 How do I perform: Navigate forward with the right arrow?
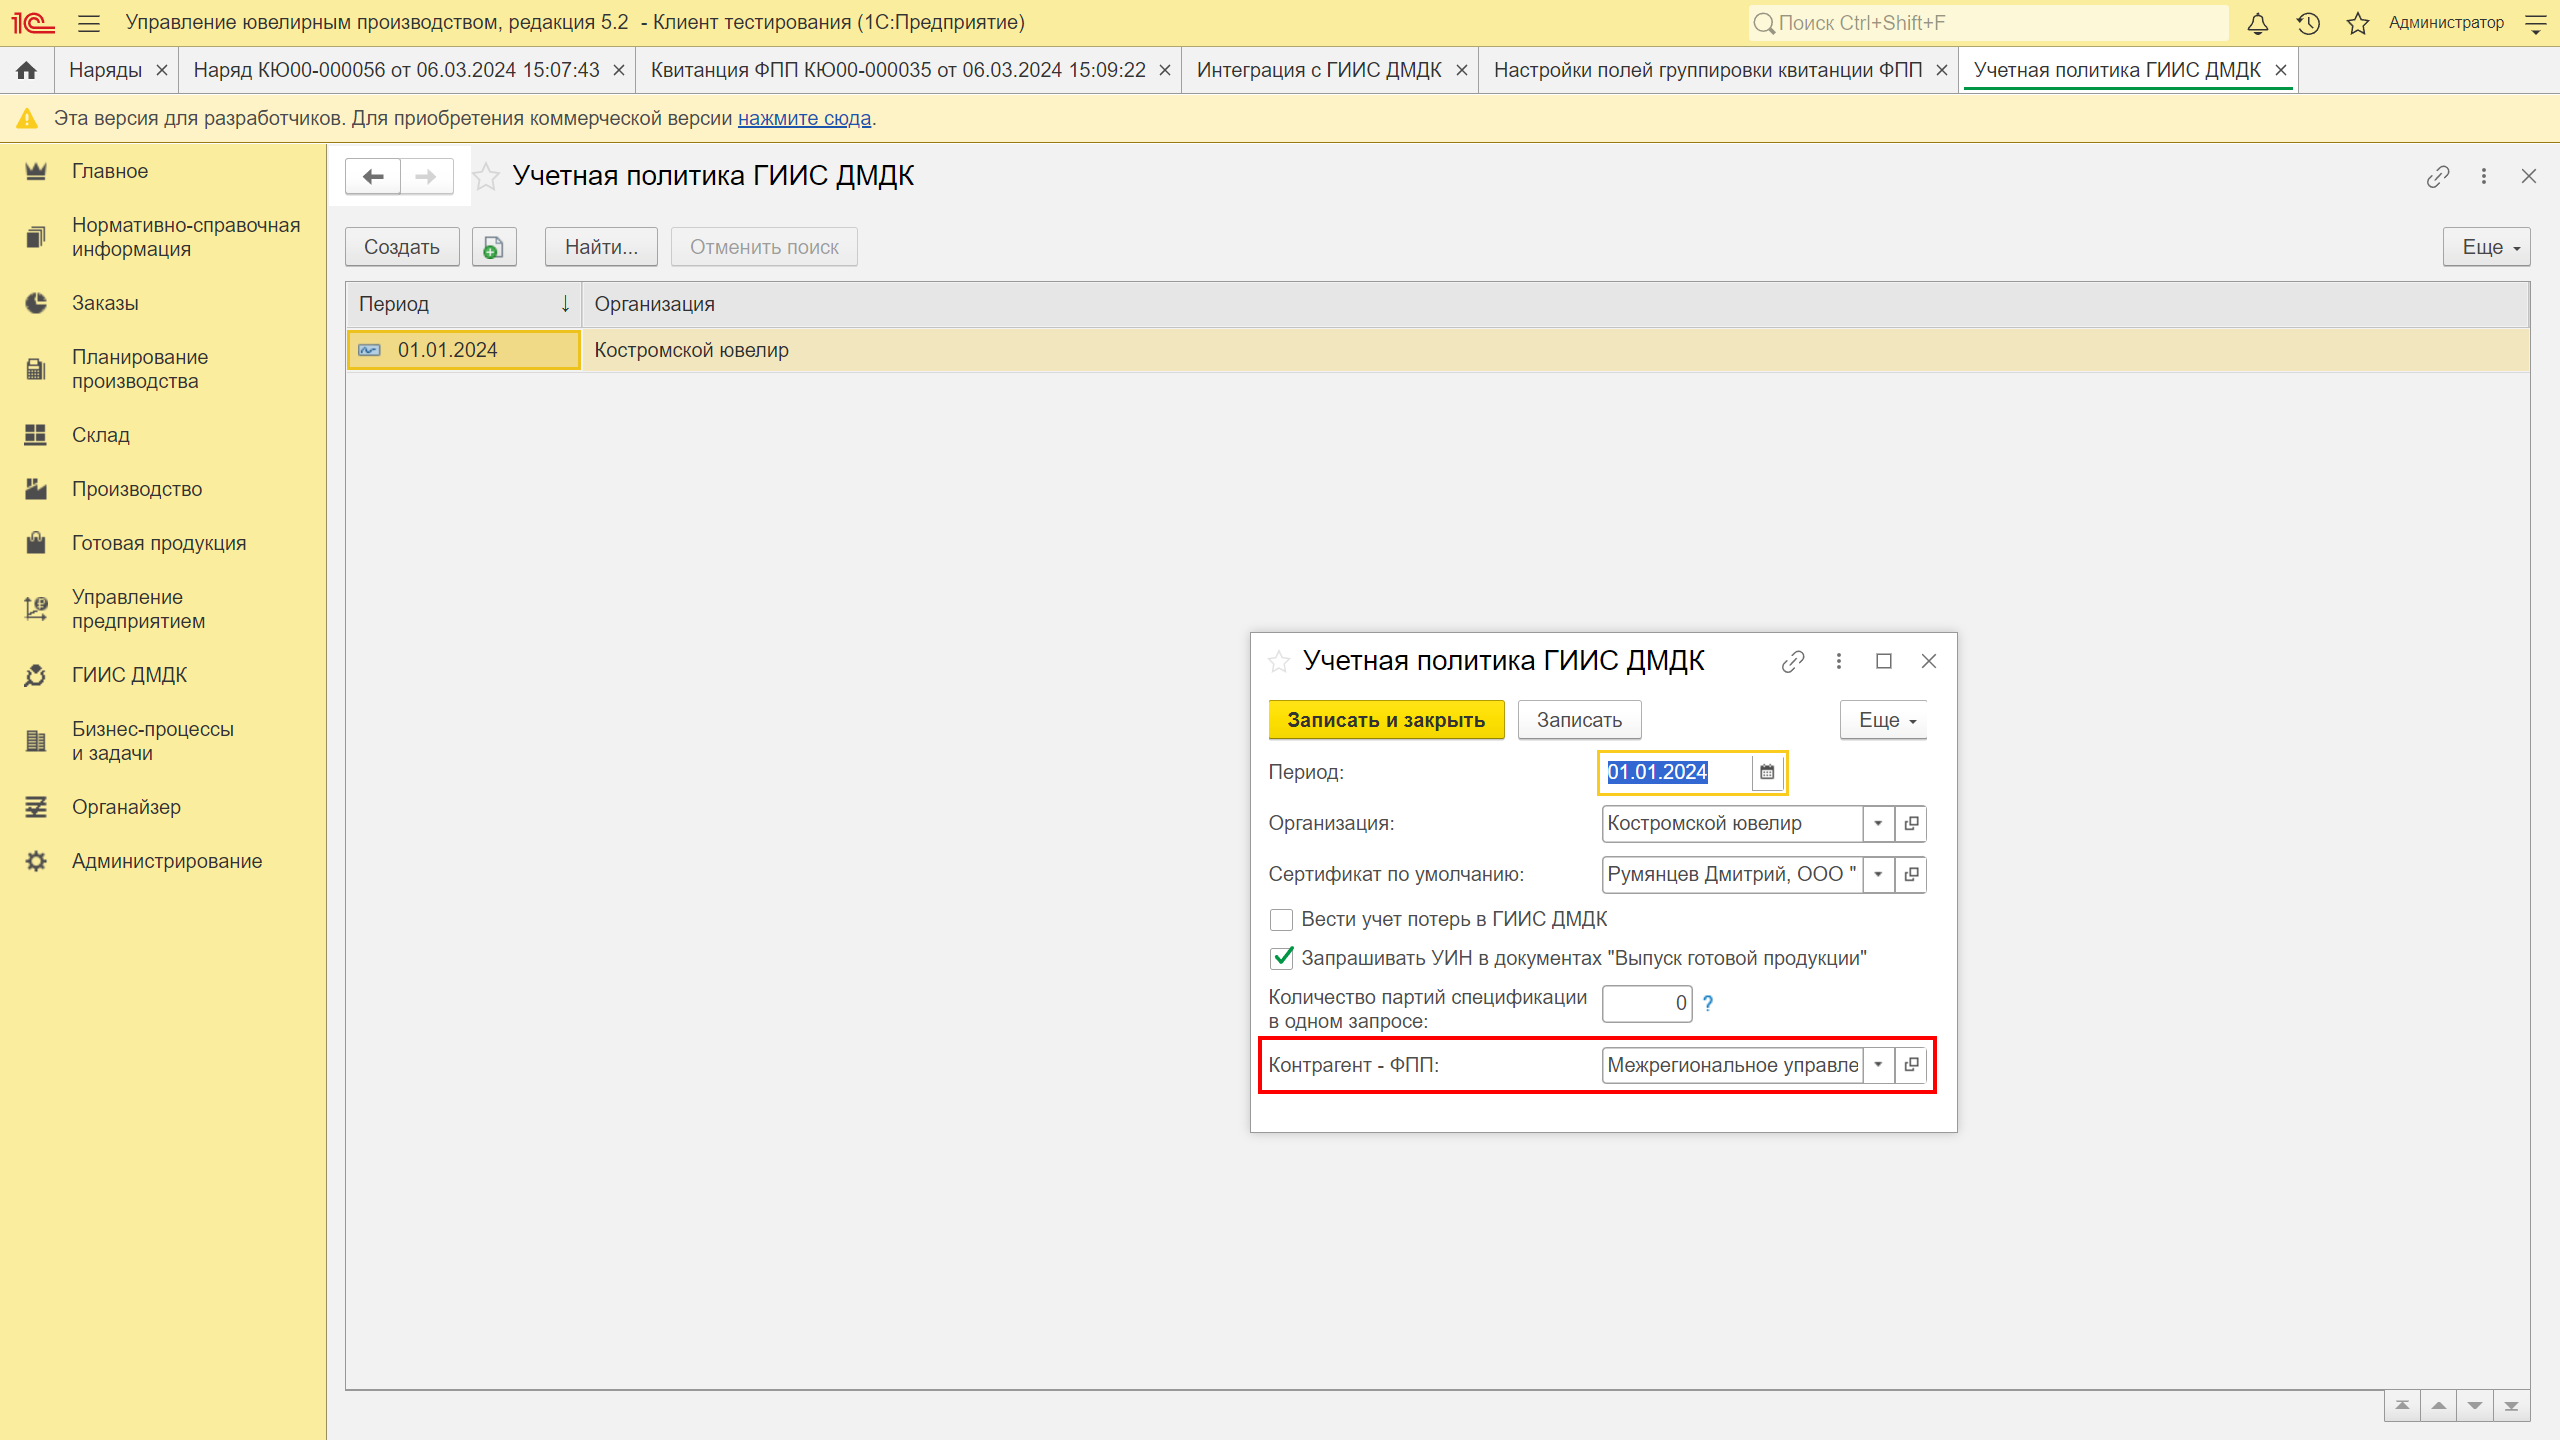point(426,177)
